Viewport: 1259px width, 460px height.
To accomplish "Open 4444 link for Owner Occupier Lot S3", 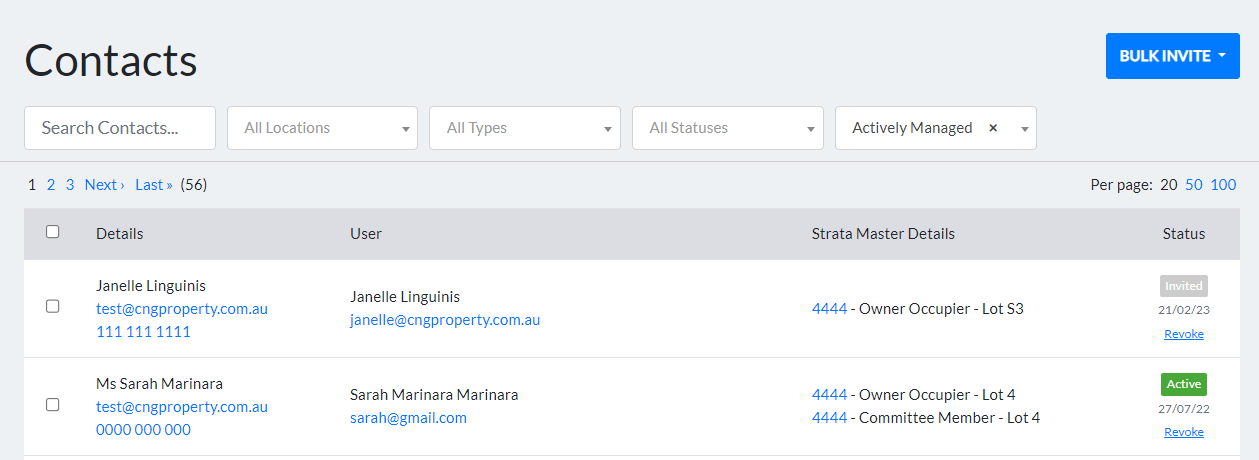I will (829, 309).
